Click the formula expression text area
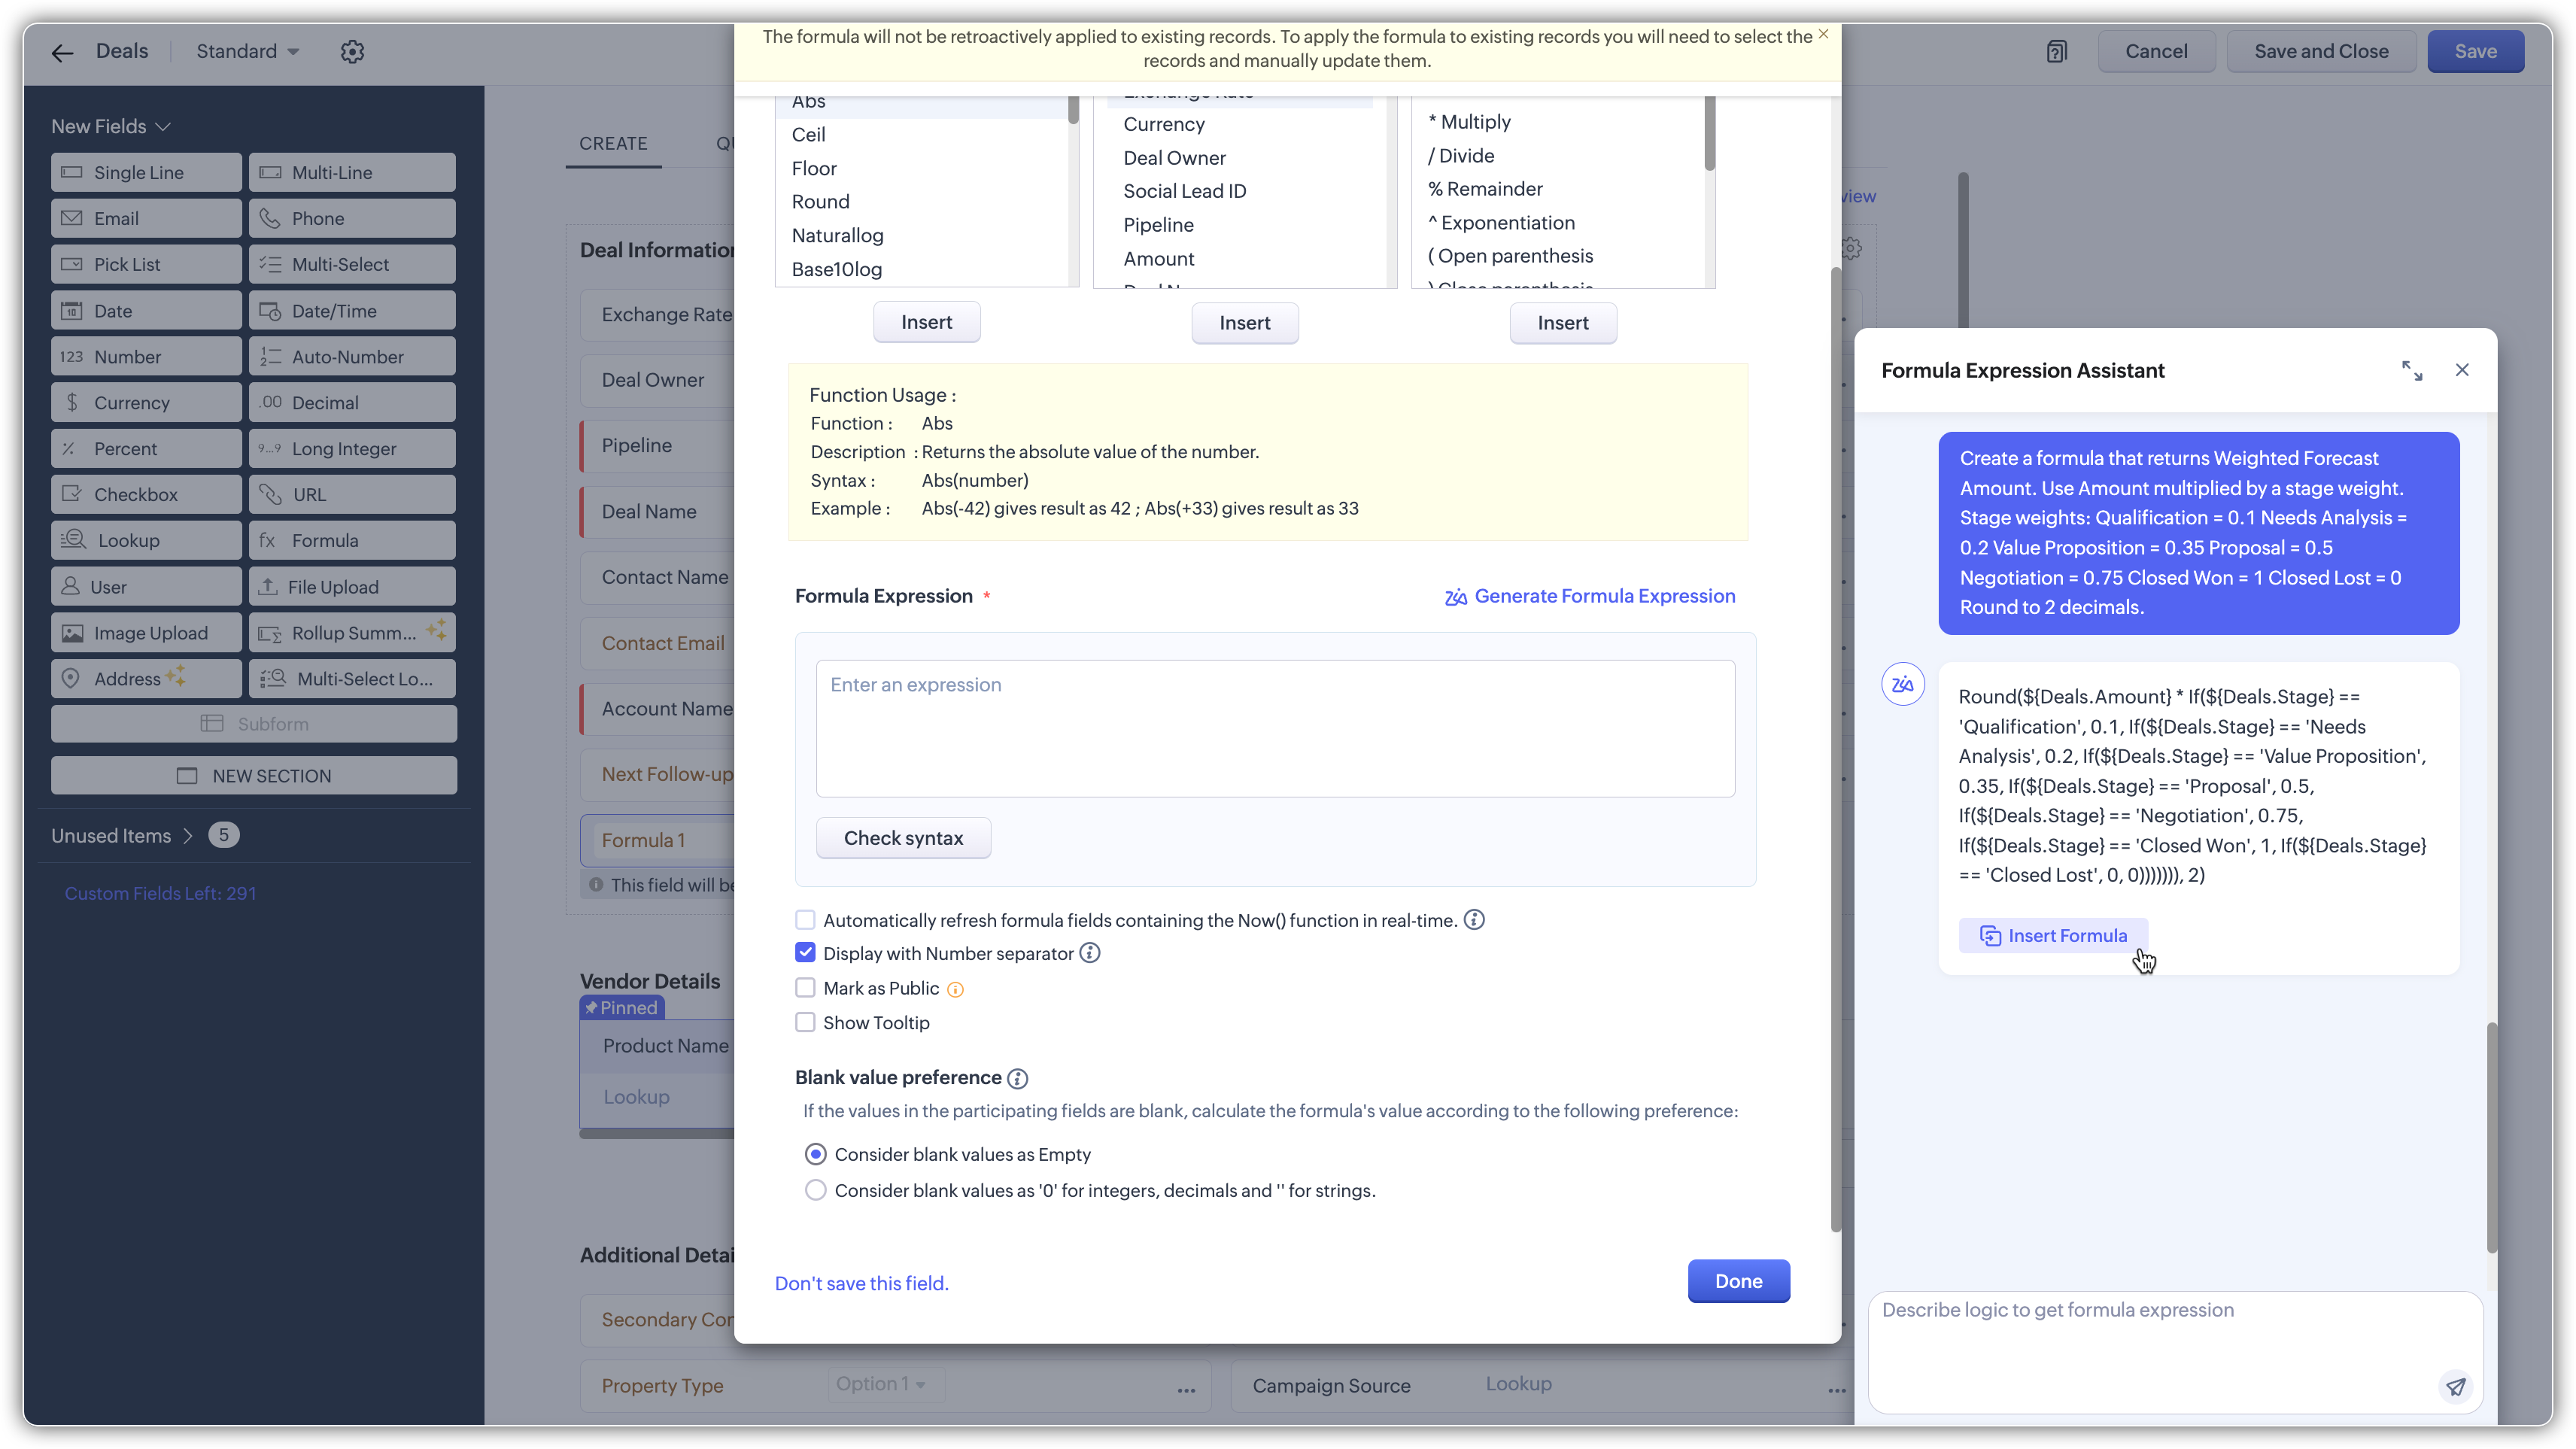 [x=1275, y=728]
